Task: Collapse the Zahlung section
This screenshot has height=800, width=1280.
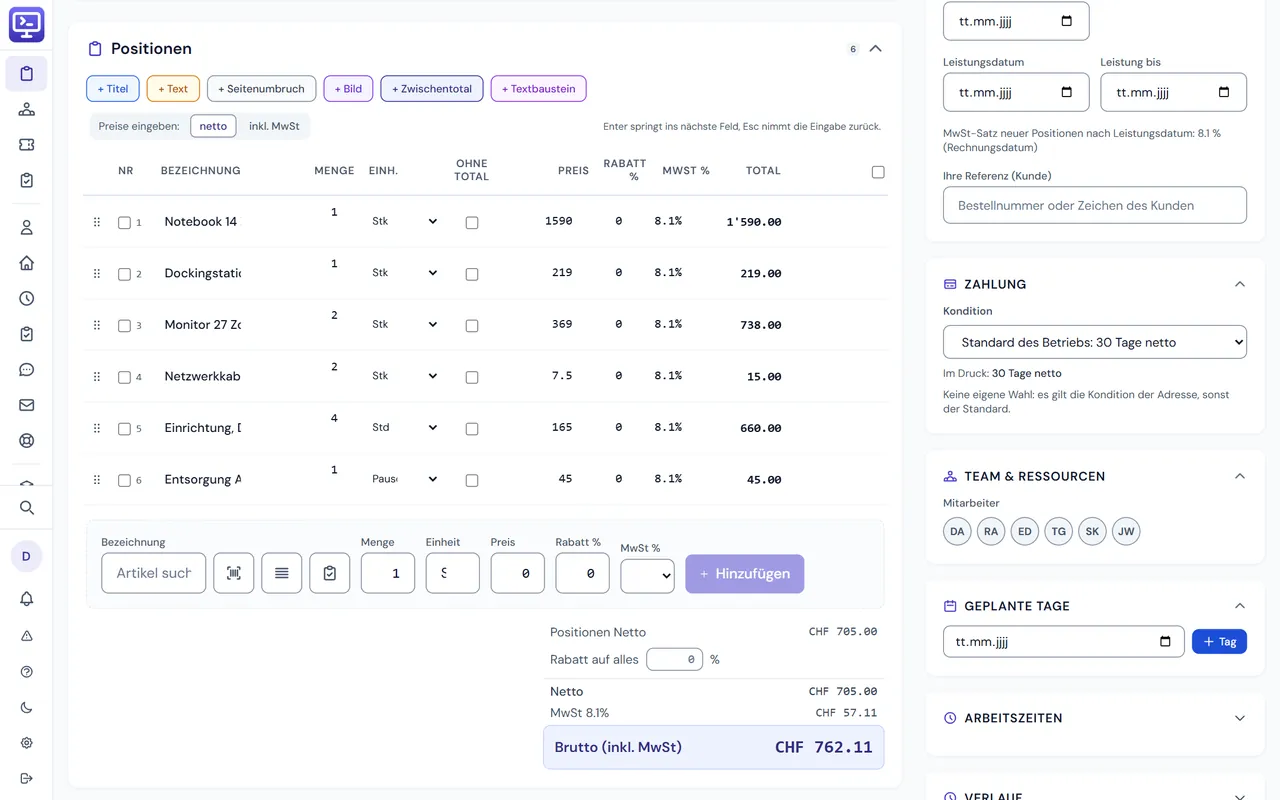Action: coord(1240,284)
